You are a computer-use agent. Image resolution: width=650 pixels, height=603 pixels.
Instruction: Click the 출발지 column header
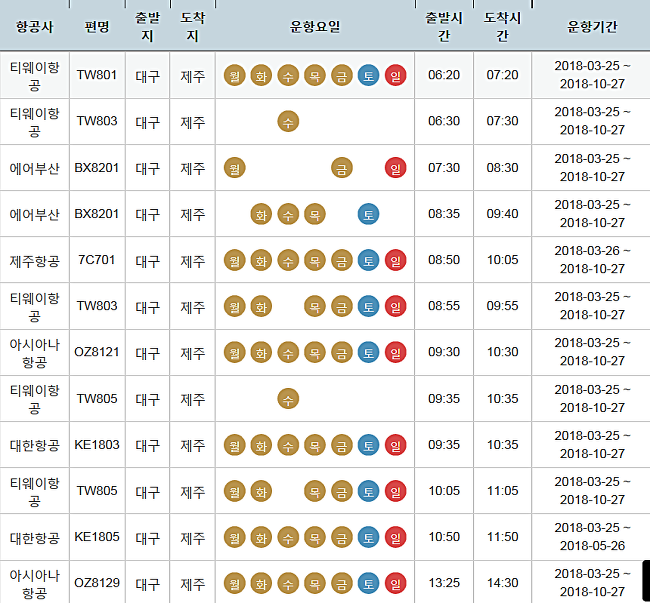[x=148, y=27]
